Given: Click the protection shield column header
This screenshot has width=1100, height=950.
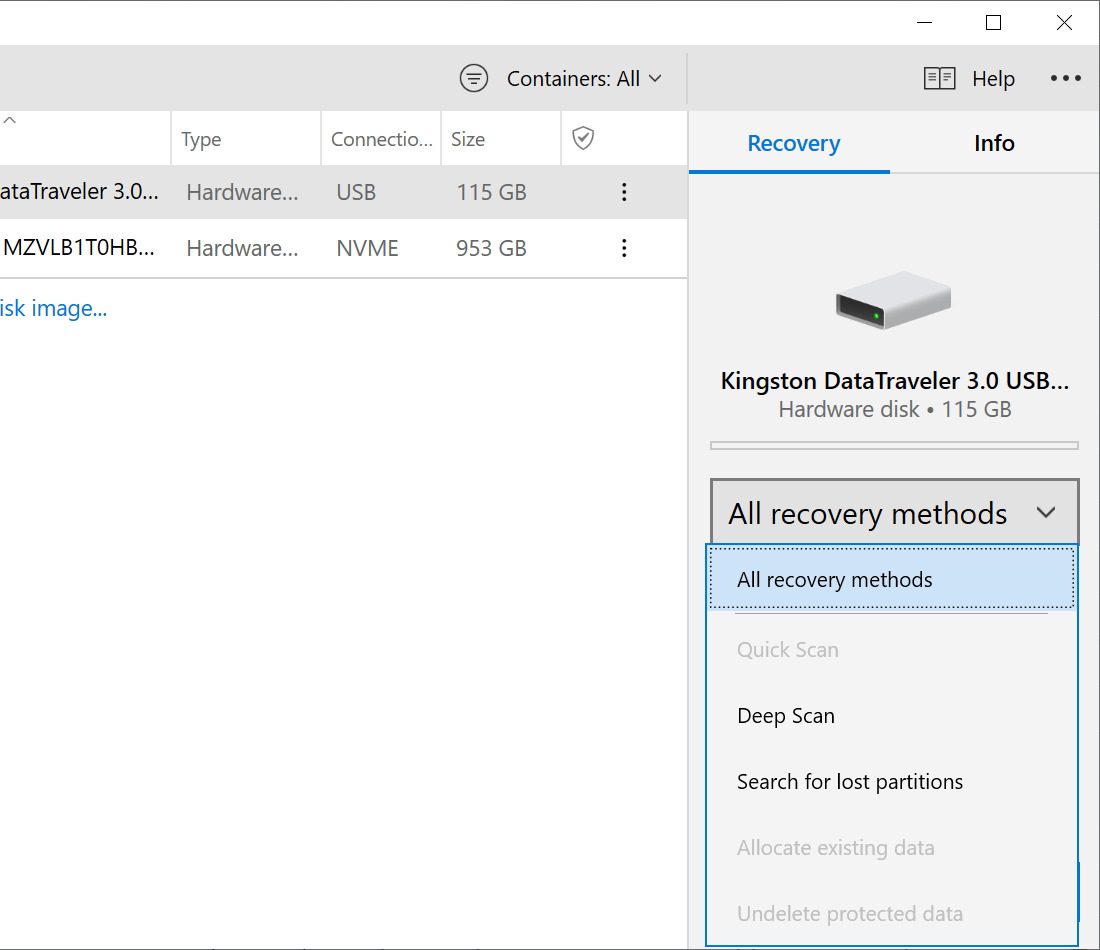Looking at the screenshot, I should pos(583,138).
